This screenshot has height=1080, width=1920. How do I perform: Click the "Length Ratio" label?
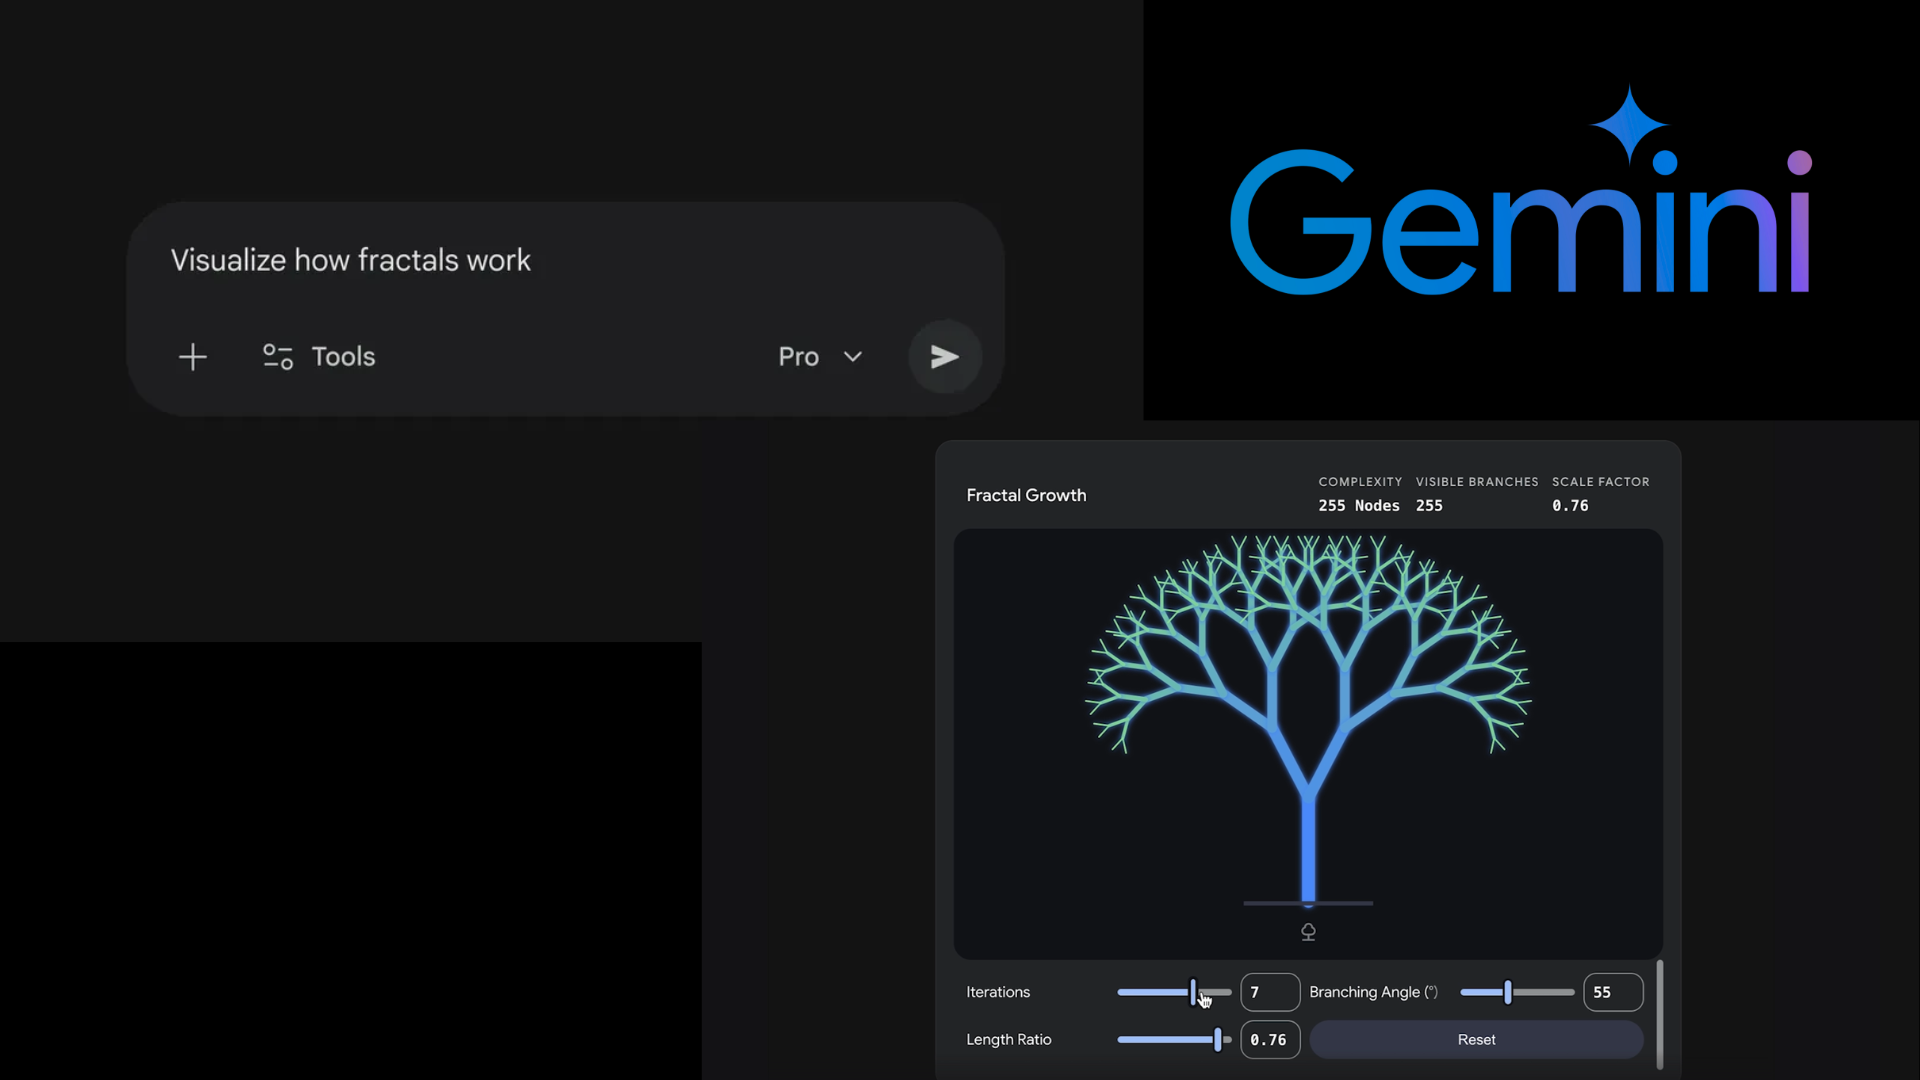pyautogui.click(x=1009, y=1040)
